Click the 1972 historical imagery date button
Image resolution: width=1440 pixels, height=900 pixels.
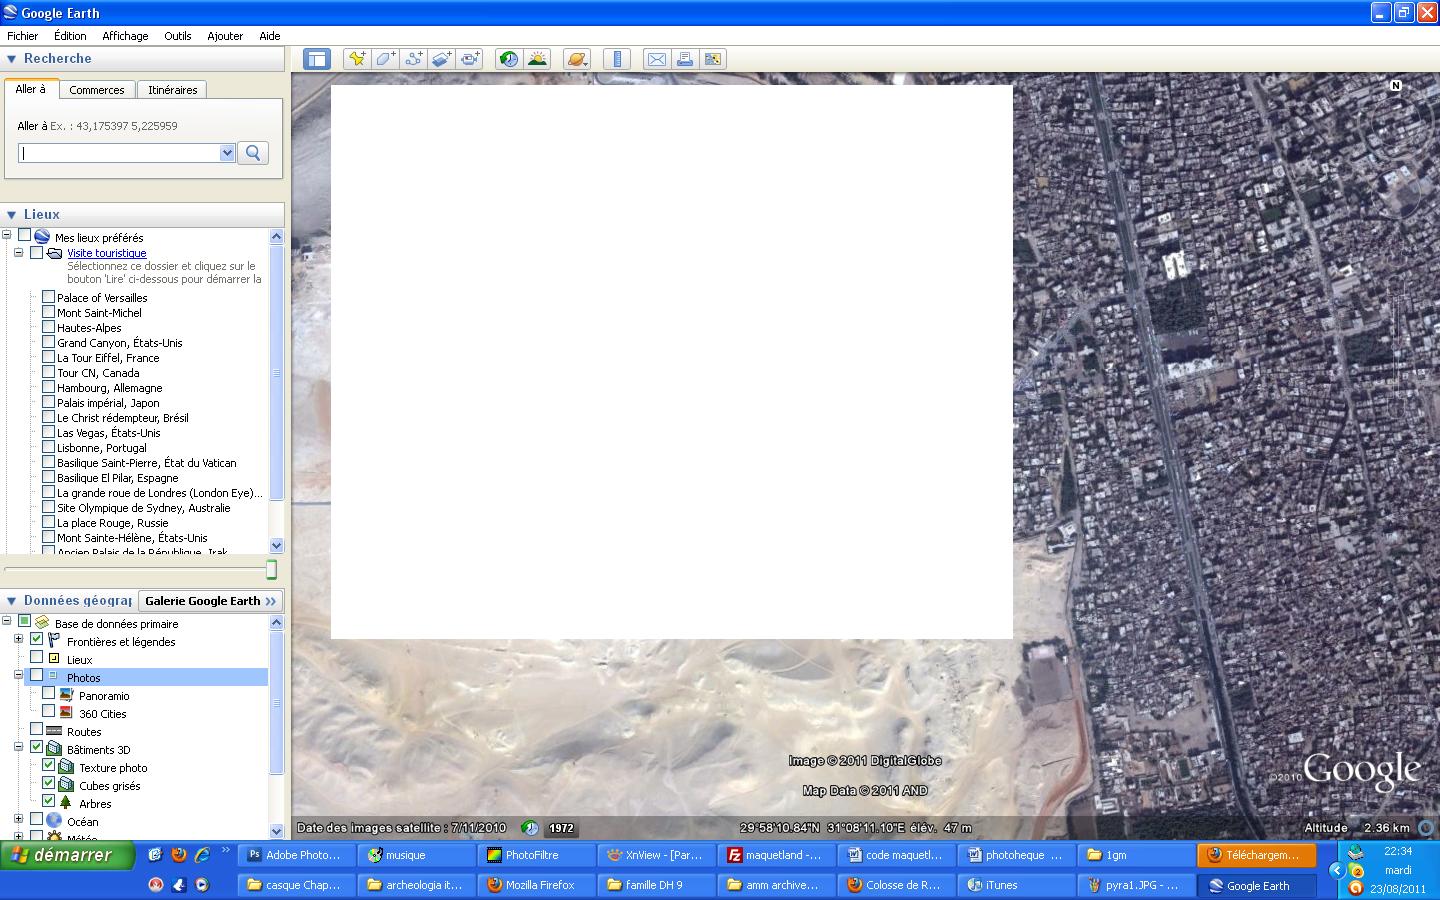point(562,828)
